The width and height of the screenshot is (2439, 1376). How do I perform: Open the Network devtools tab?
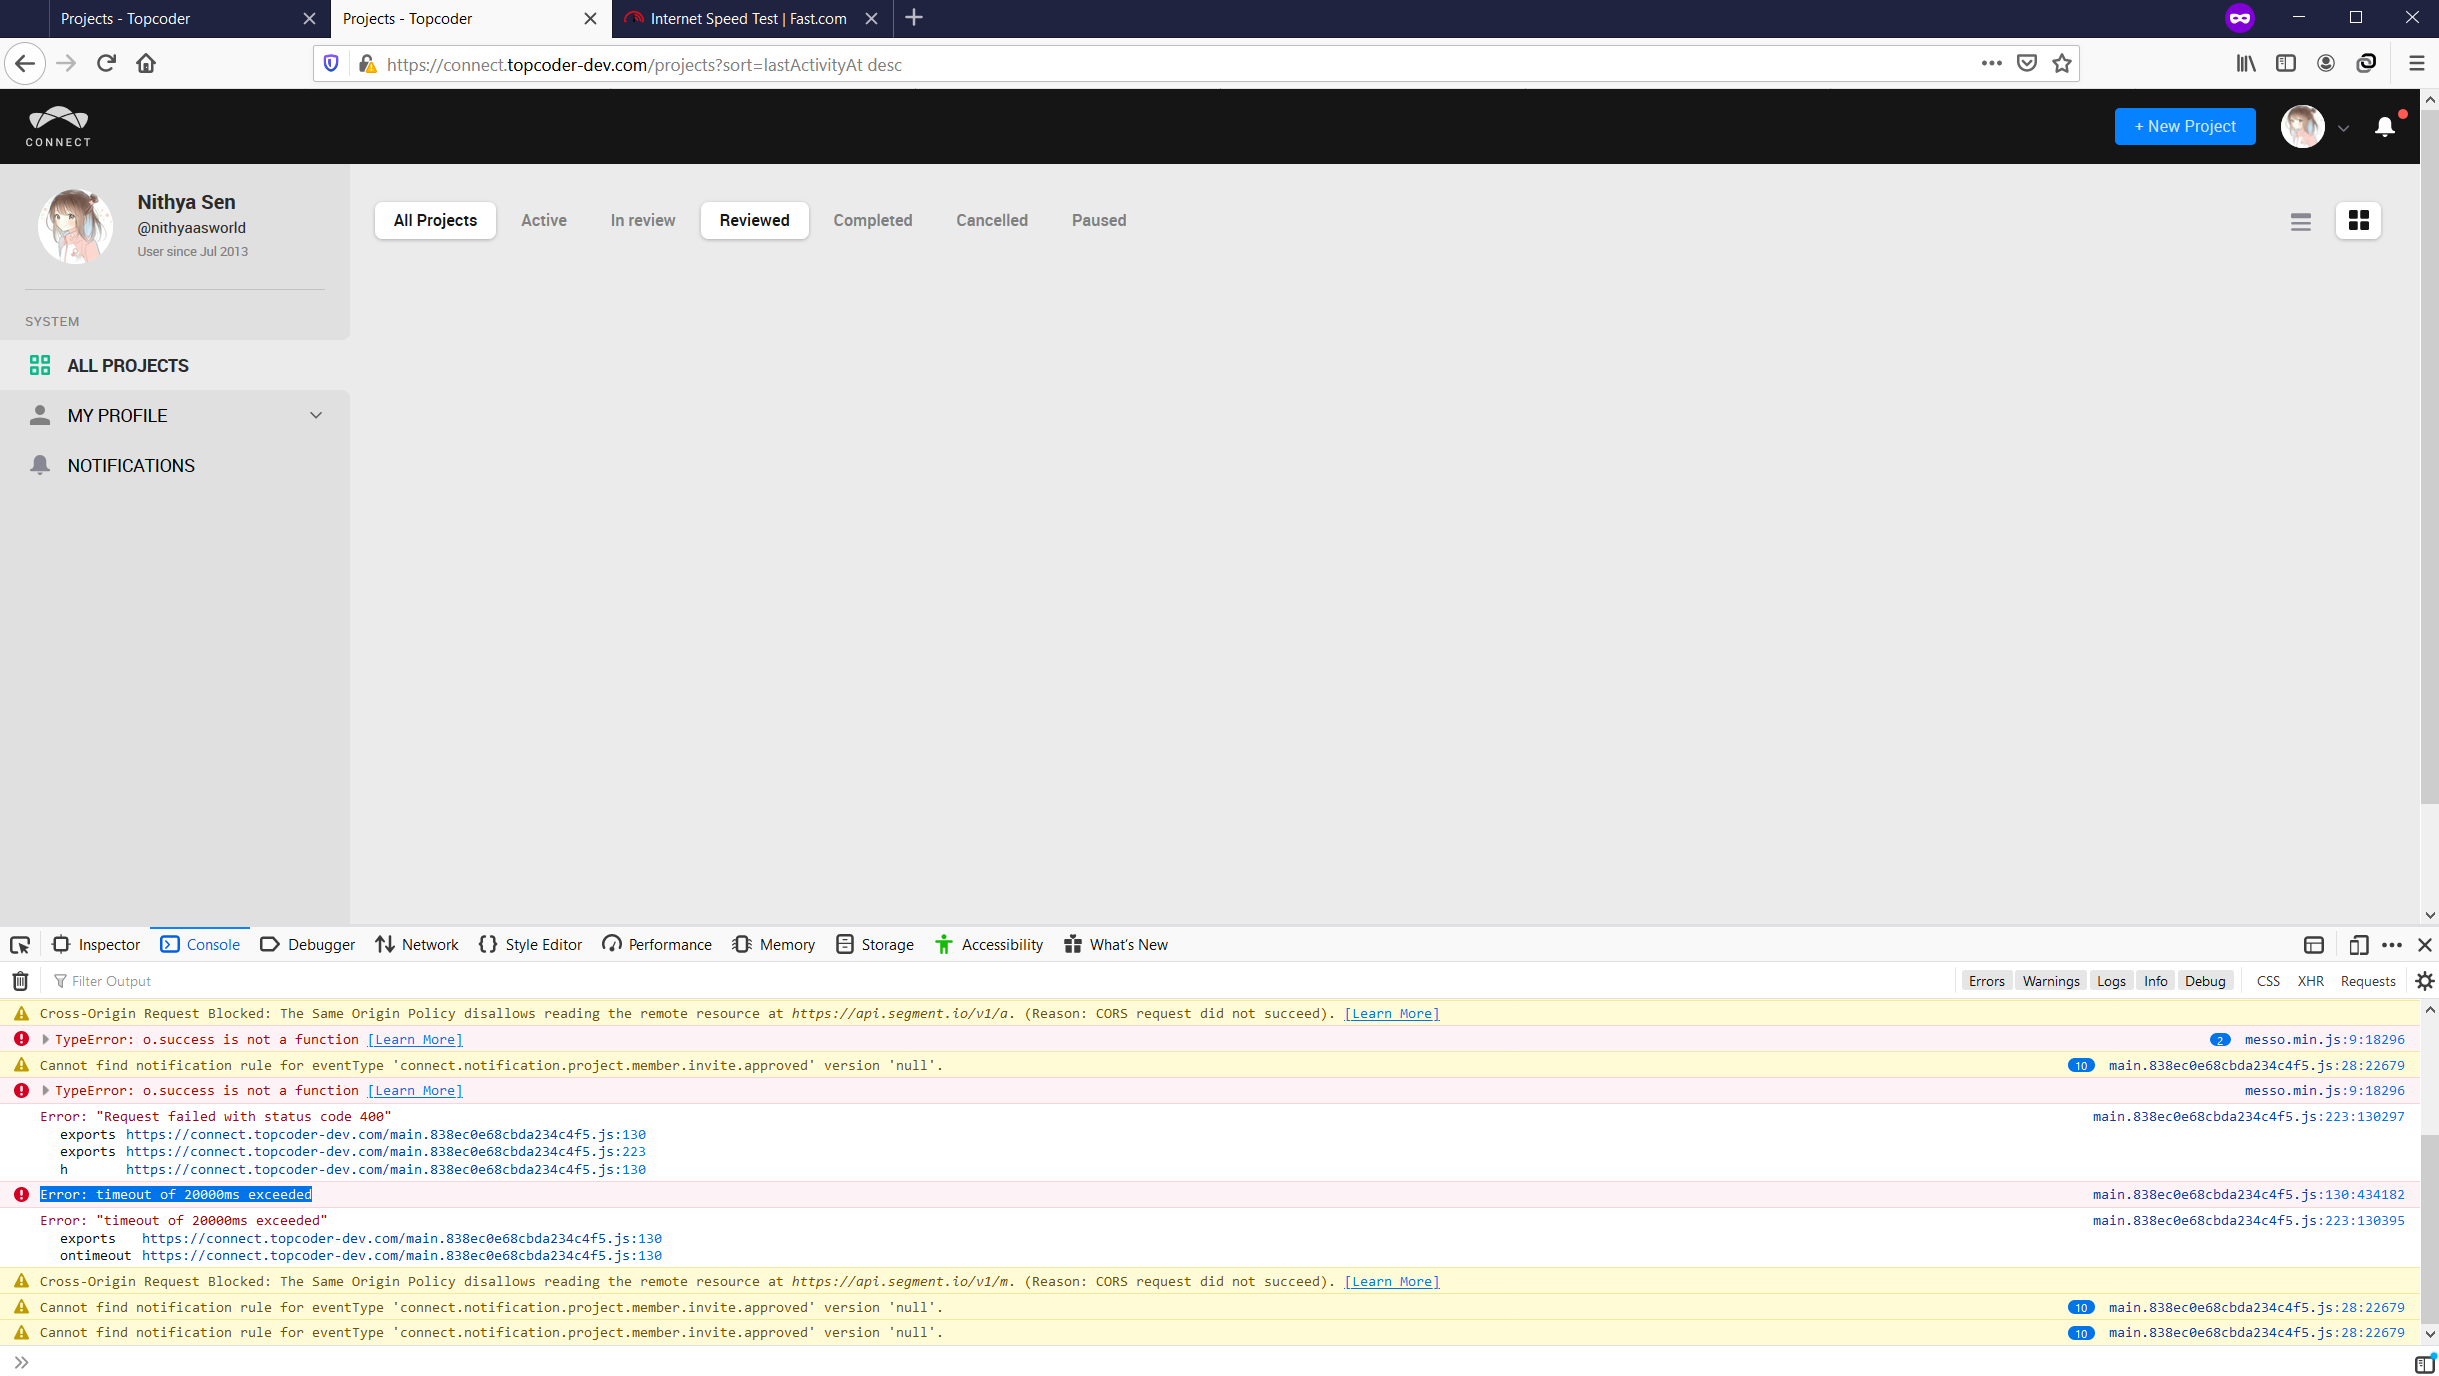pyautogui.click(x=417, y=945)
